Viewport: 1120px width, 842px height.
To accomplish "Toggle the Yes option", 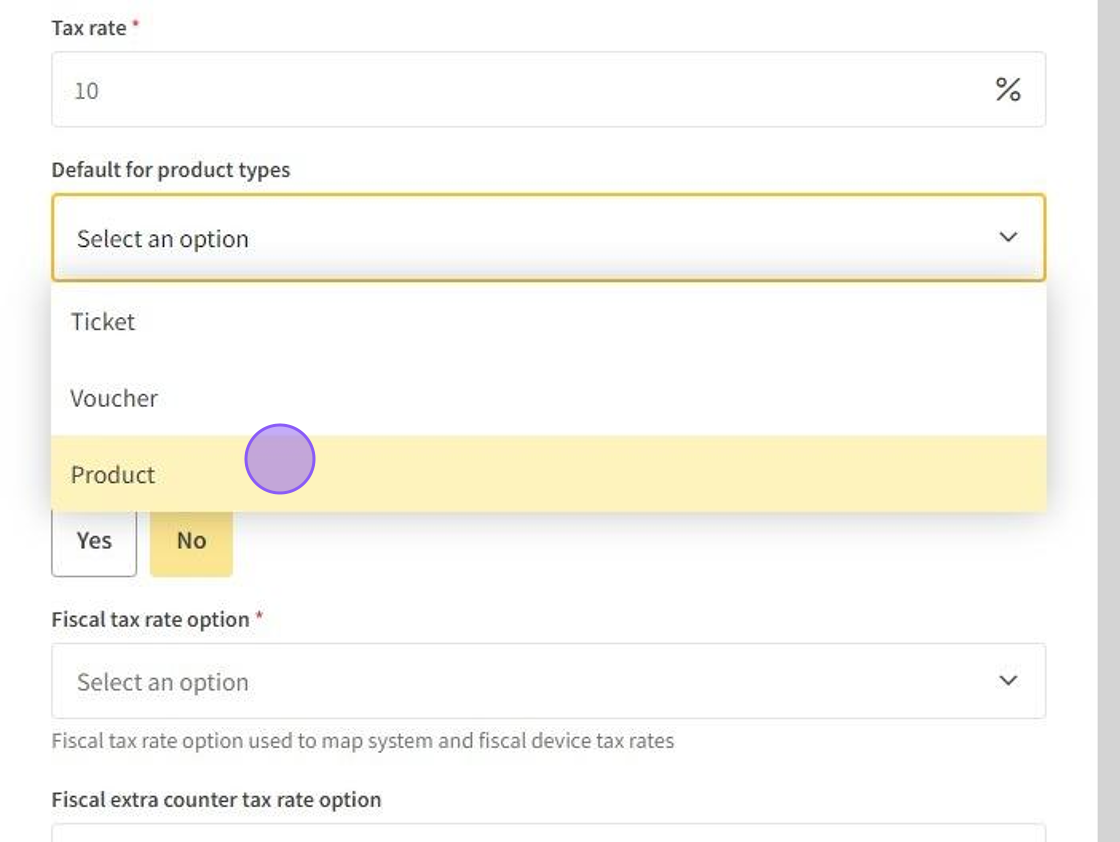I will 94,541.
